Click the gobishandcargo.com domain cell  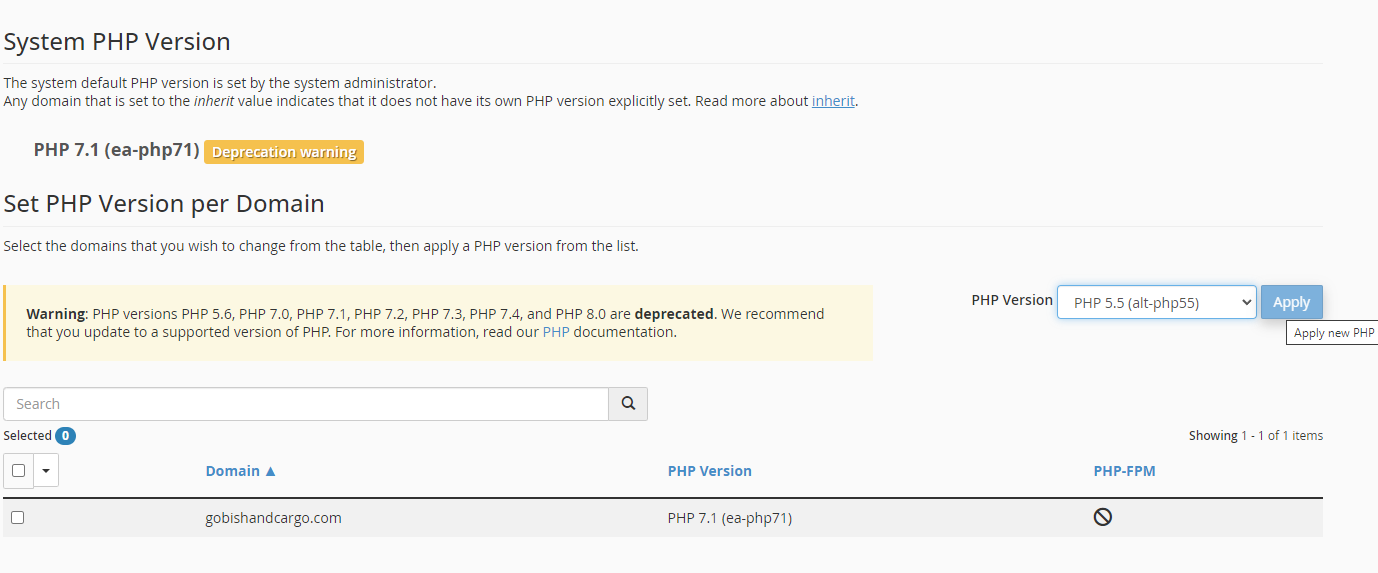[273, 518]
